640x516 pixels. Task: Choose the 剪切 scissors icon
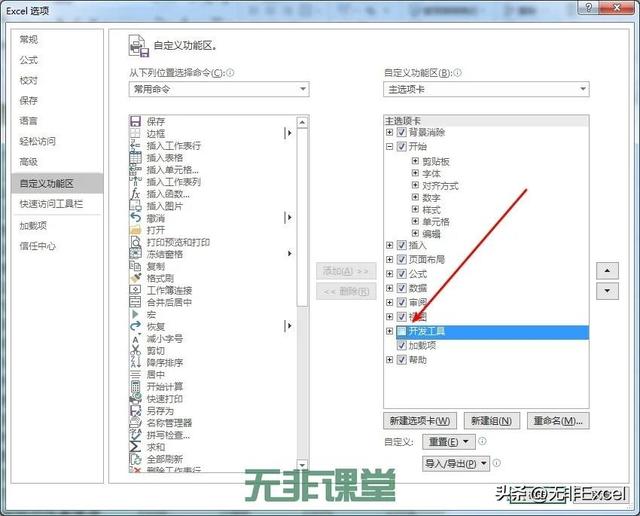pos(135,350)
